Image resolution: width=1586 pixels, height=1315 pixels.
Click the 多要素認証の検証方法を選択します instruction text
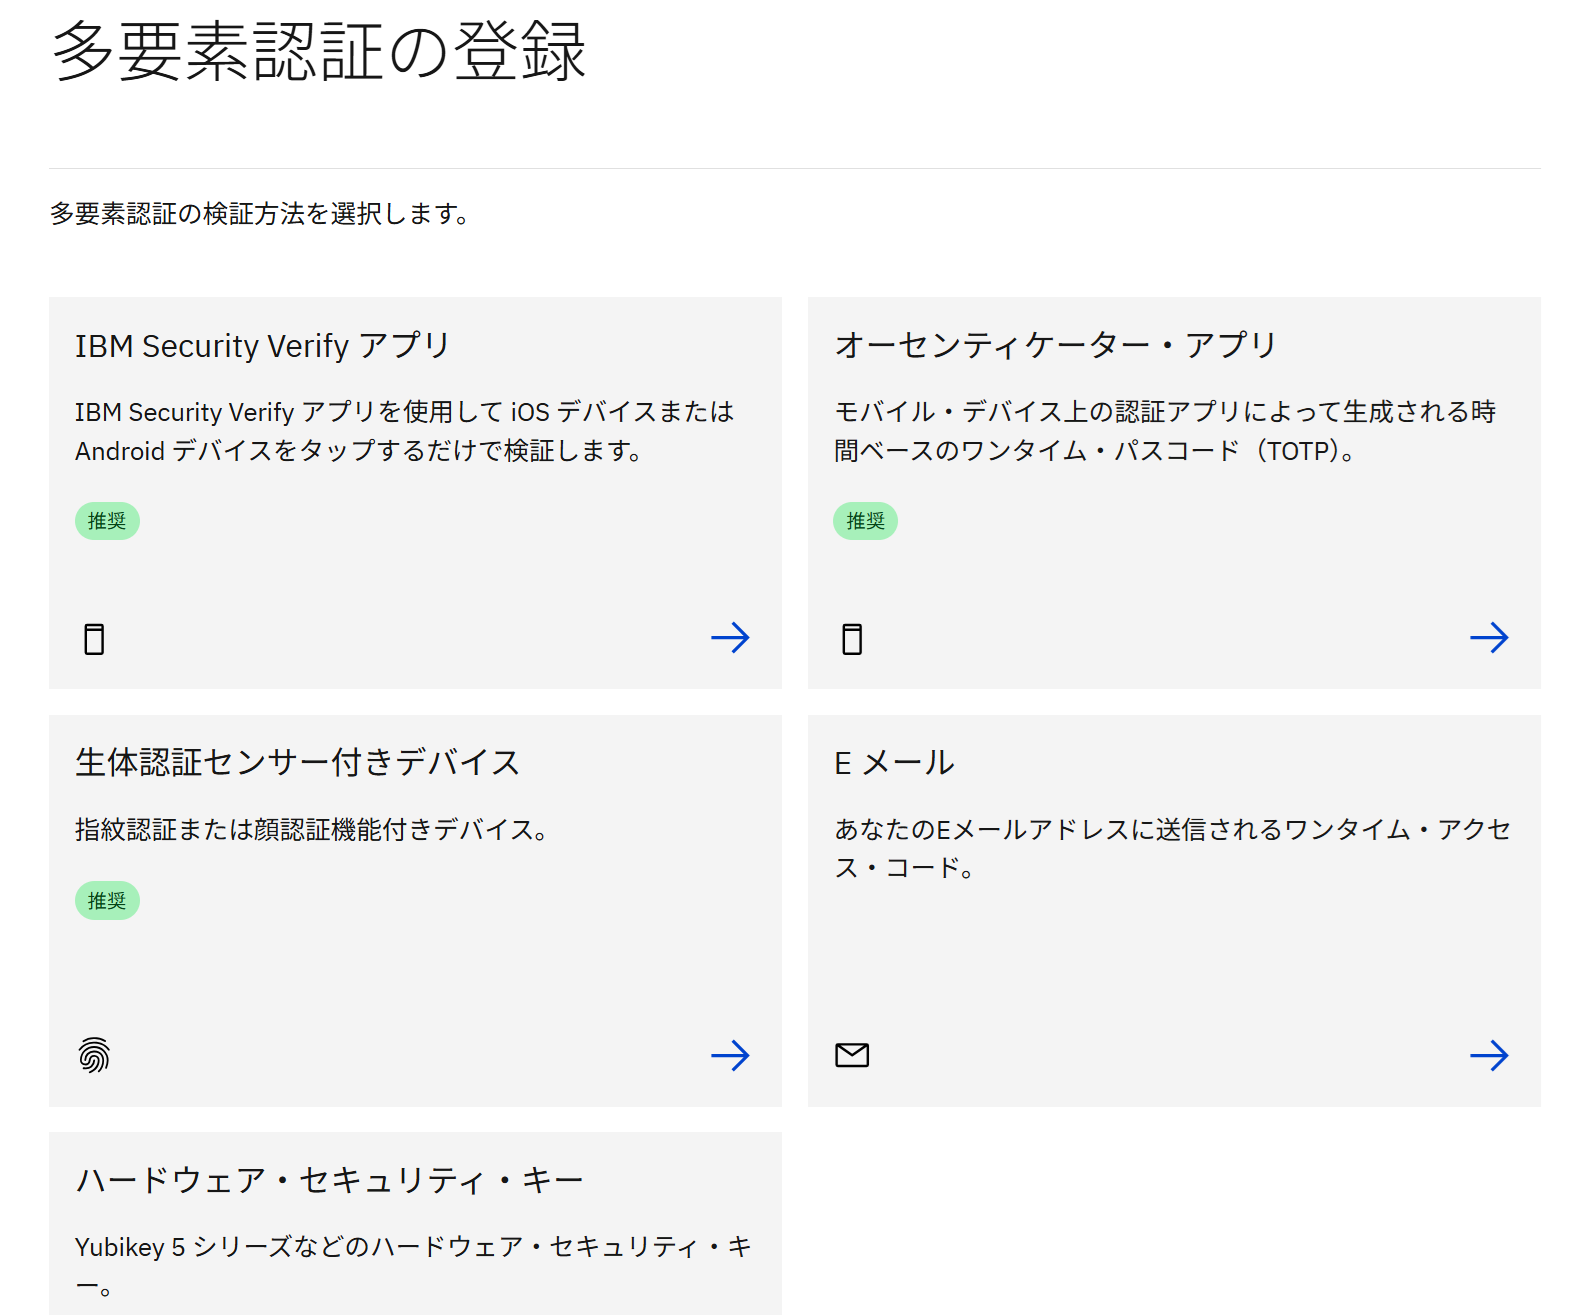[x=260, y=213]
